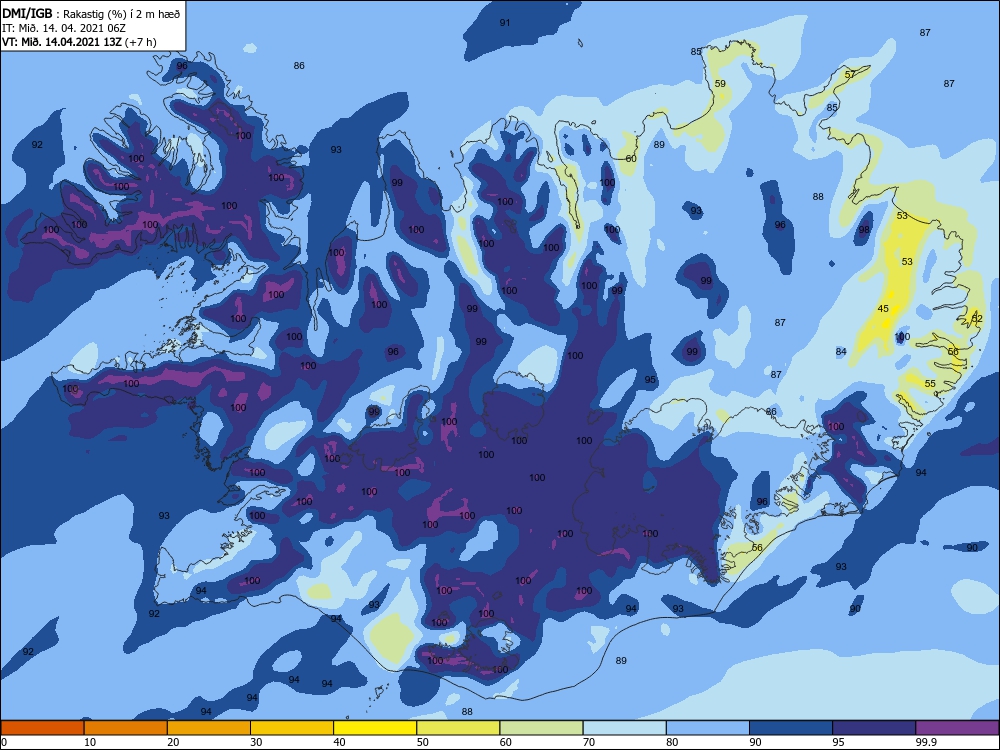Viewport: 1000px width, 750px height.
Task: Click the humidity value '62' on the east coast
Action: (977, 319)
